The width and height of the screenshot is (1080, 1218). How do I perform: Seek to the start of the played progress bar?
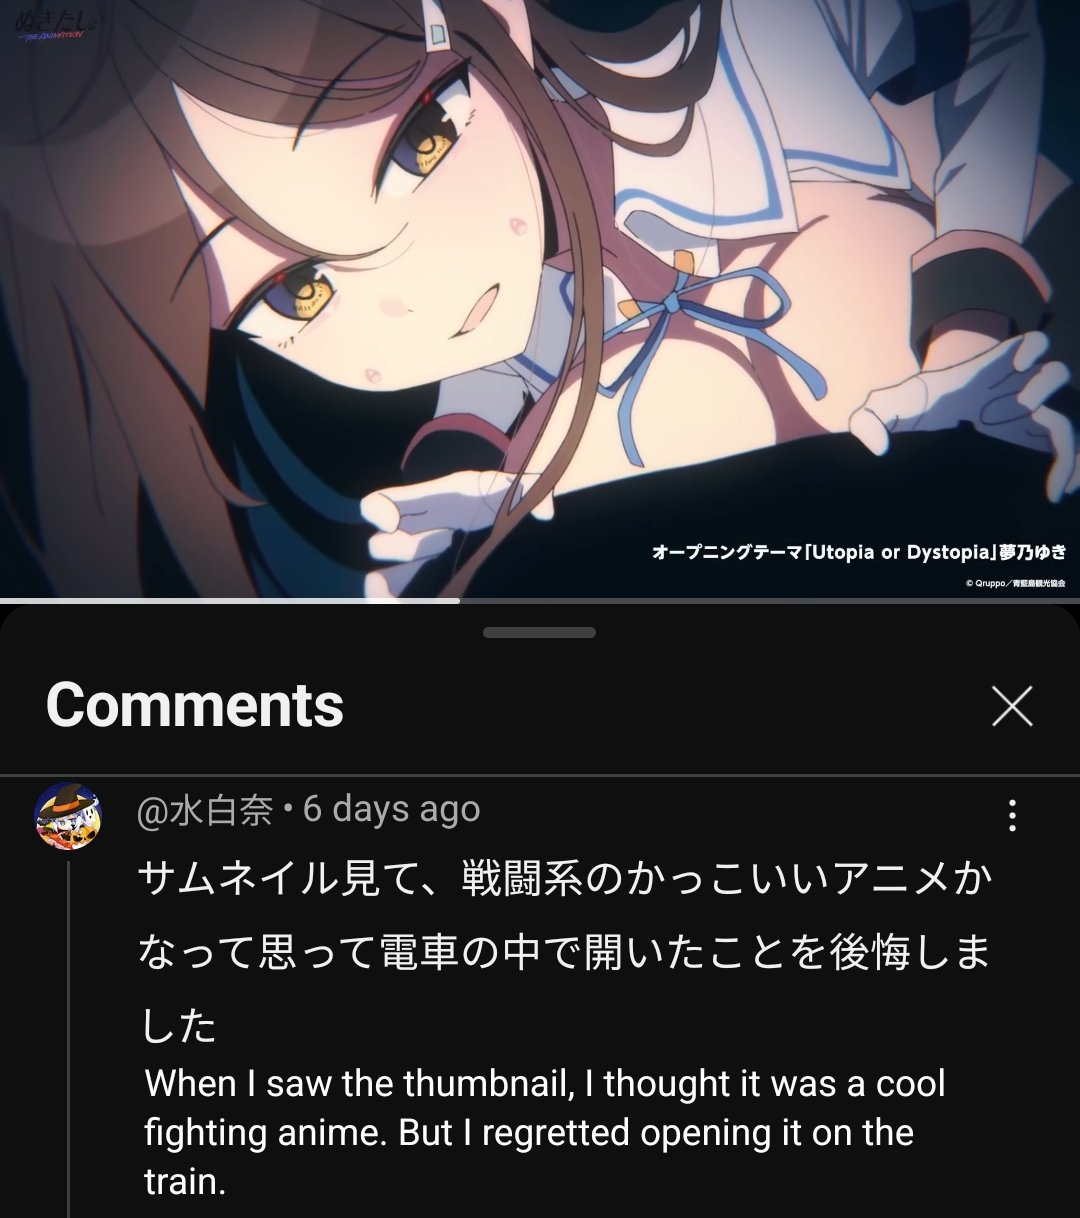[x=4, y=601]
